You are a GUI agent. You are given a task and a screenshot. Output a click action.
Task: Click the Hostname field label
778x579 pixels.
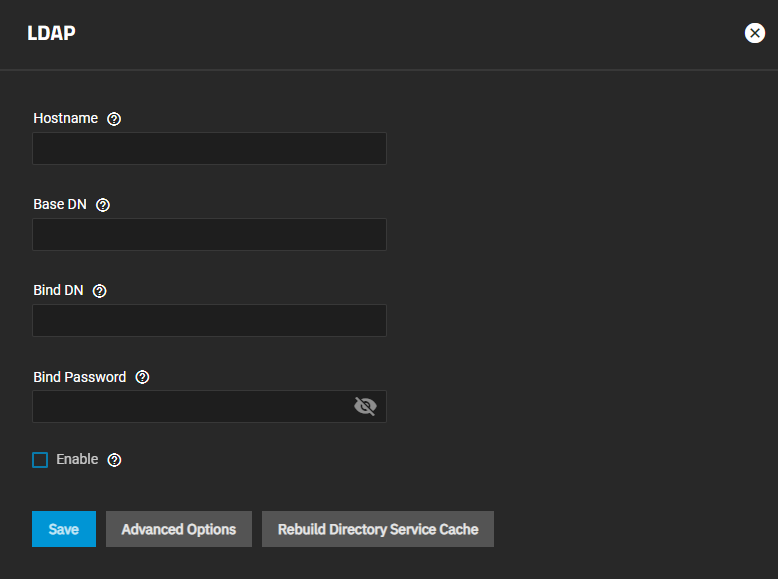point(65,118)
